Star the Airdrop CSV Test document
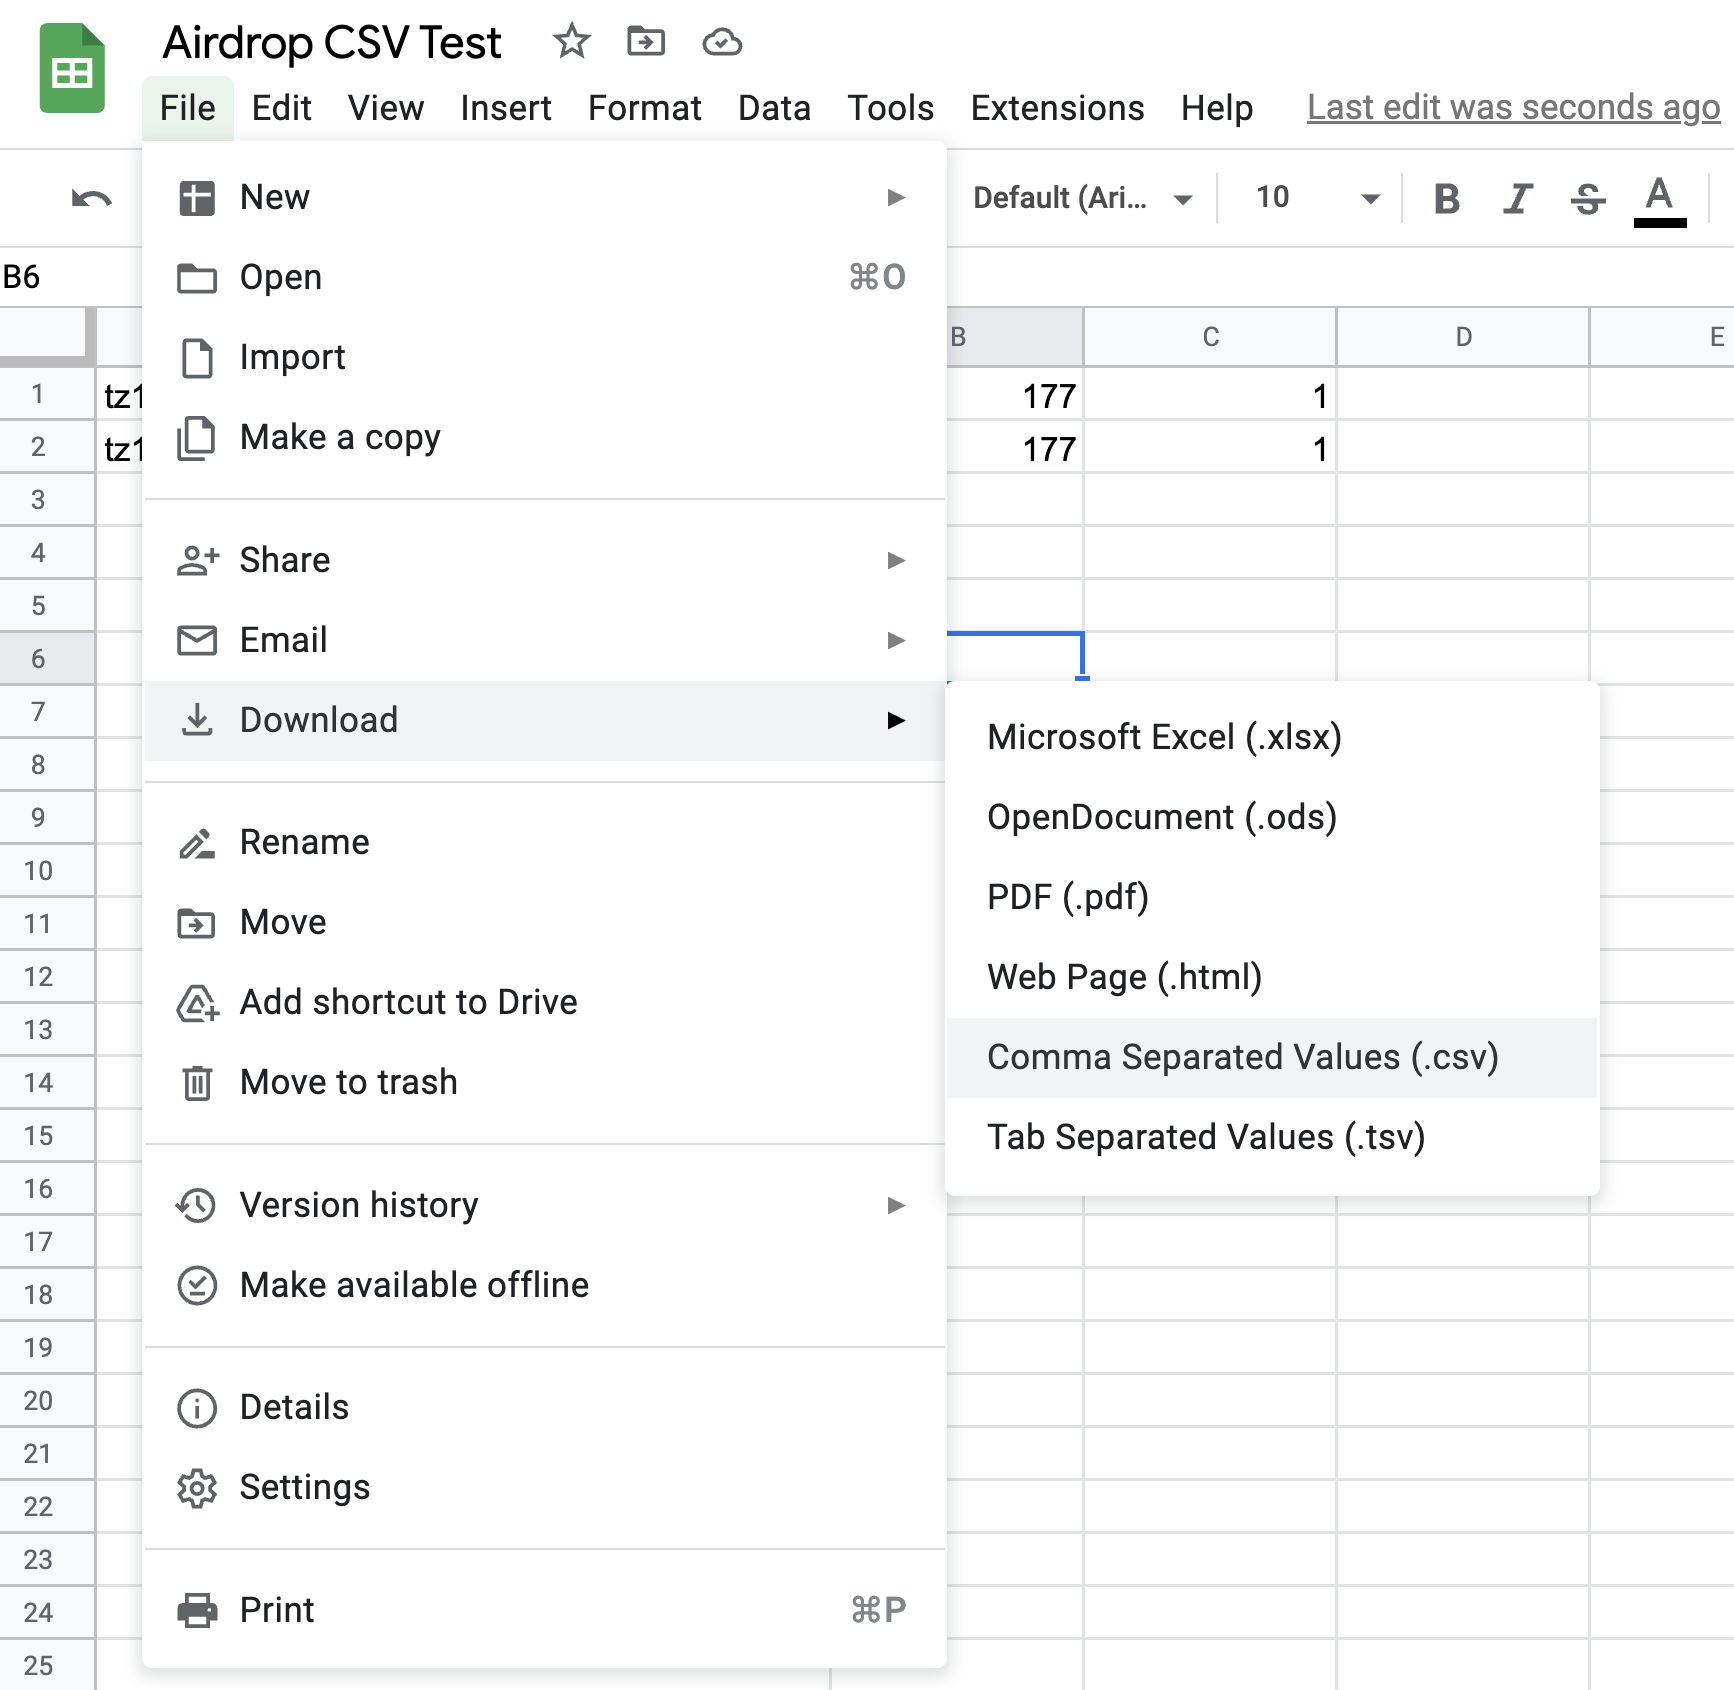This screenshot has height=1690, width=1734. [571, 42]
